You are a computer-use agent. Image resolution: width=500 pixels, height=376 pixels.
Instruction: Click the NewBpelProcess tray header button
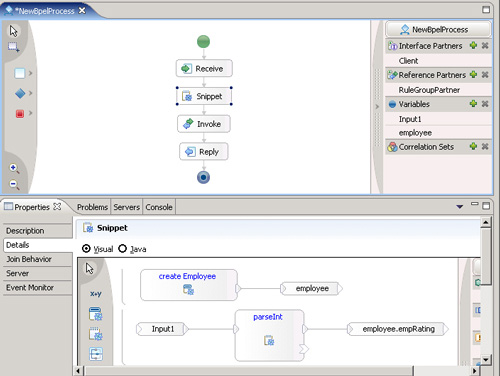438,29
